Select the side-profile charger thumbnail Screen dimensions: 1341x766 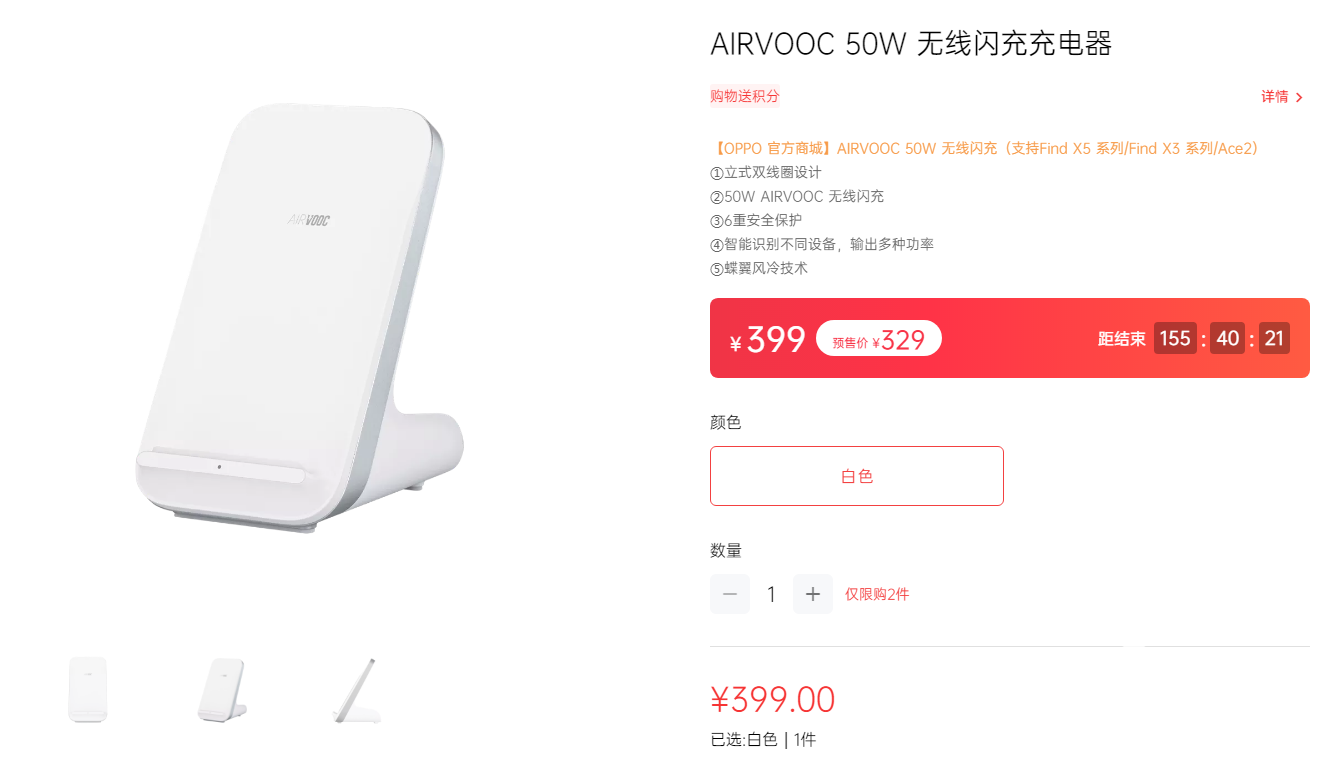click(x=357, y=689)
